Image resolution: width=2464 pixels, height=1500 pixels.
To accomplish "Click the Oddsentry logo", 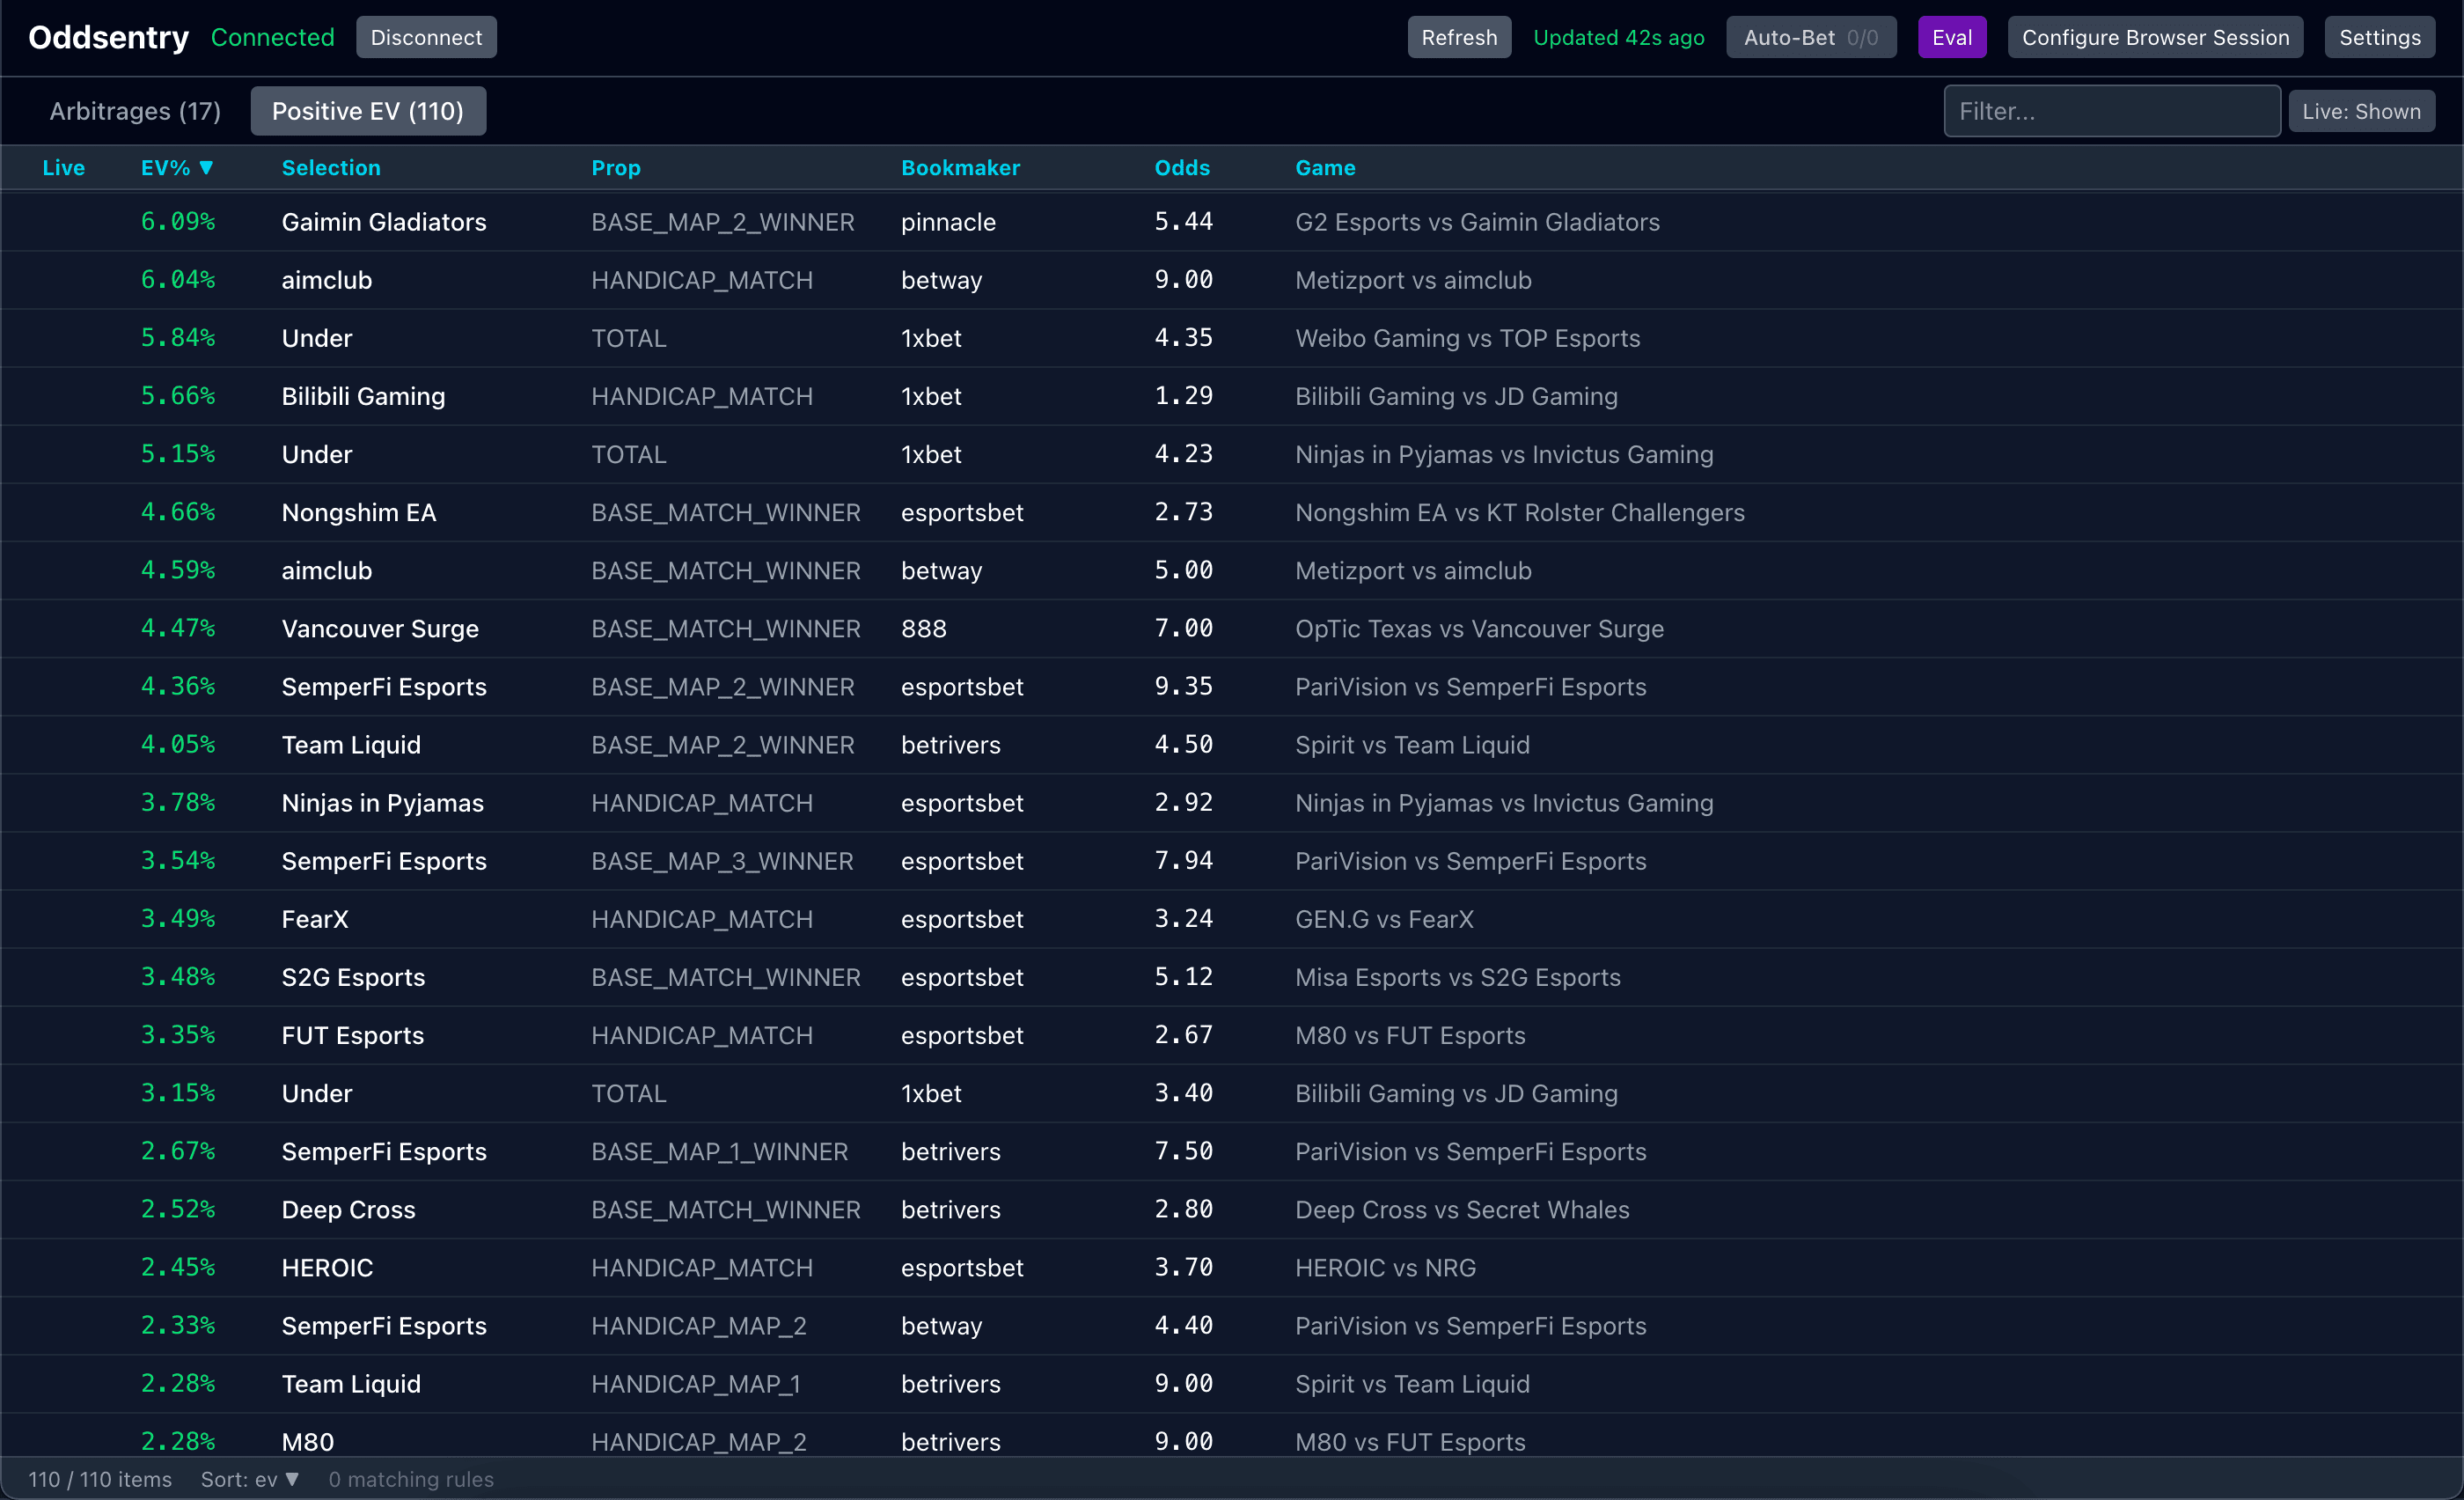I will coord(108,37).
